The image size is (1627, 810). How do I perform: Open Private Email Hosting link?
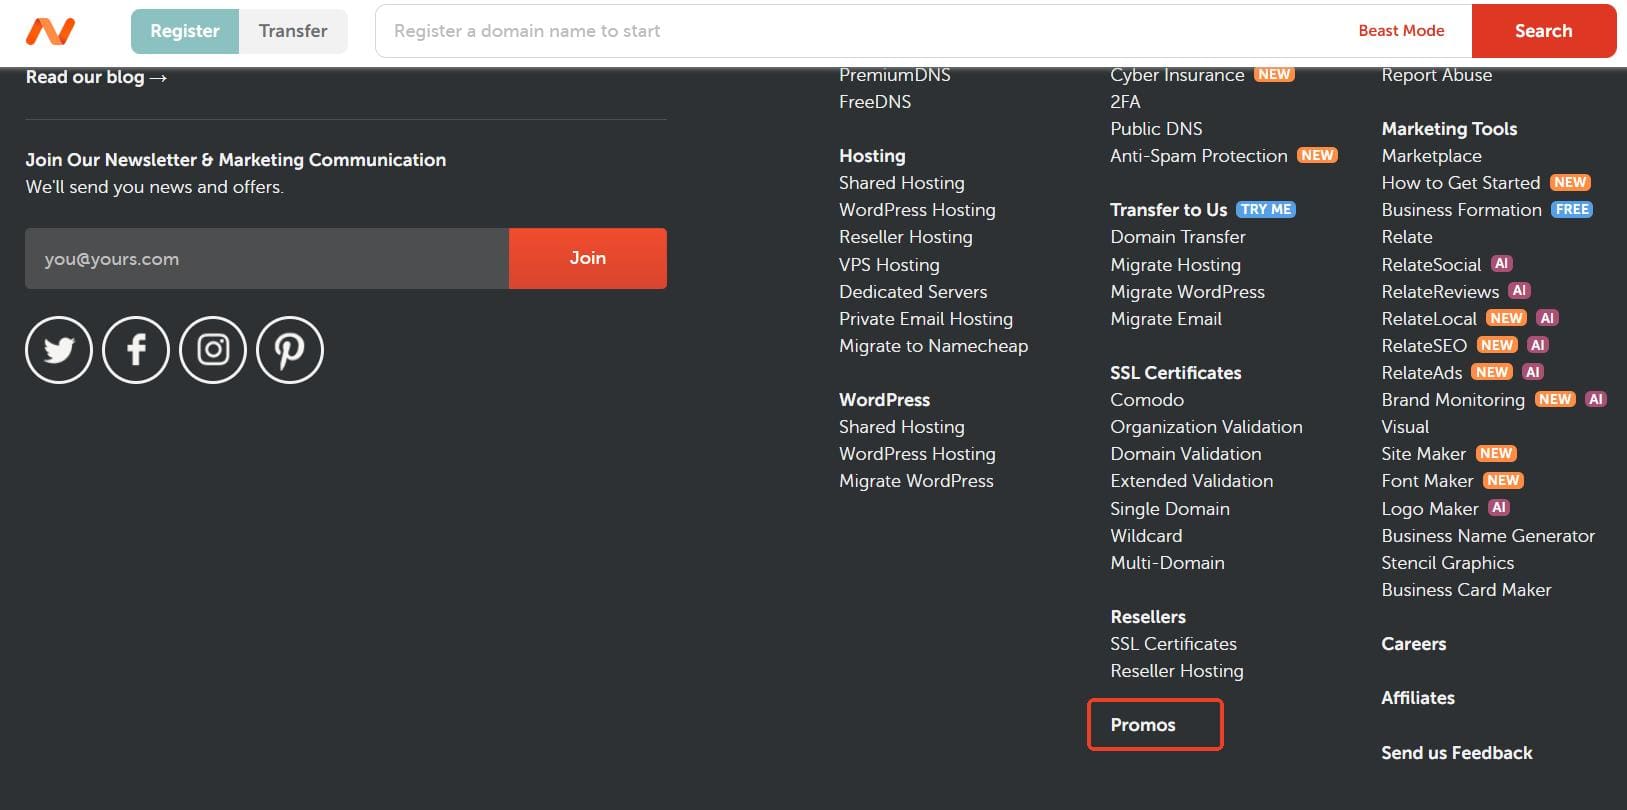pos(926,319)
